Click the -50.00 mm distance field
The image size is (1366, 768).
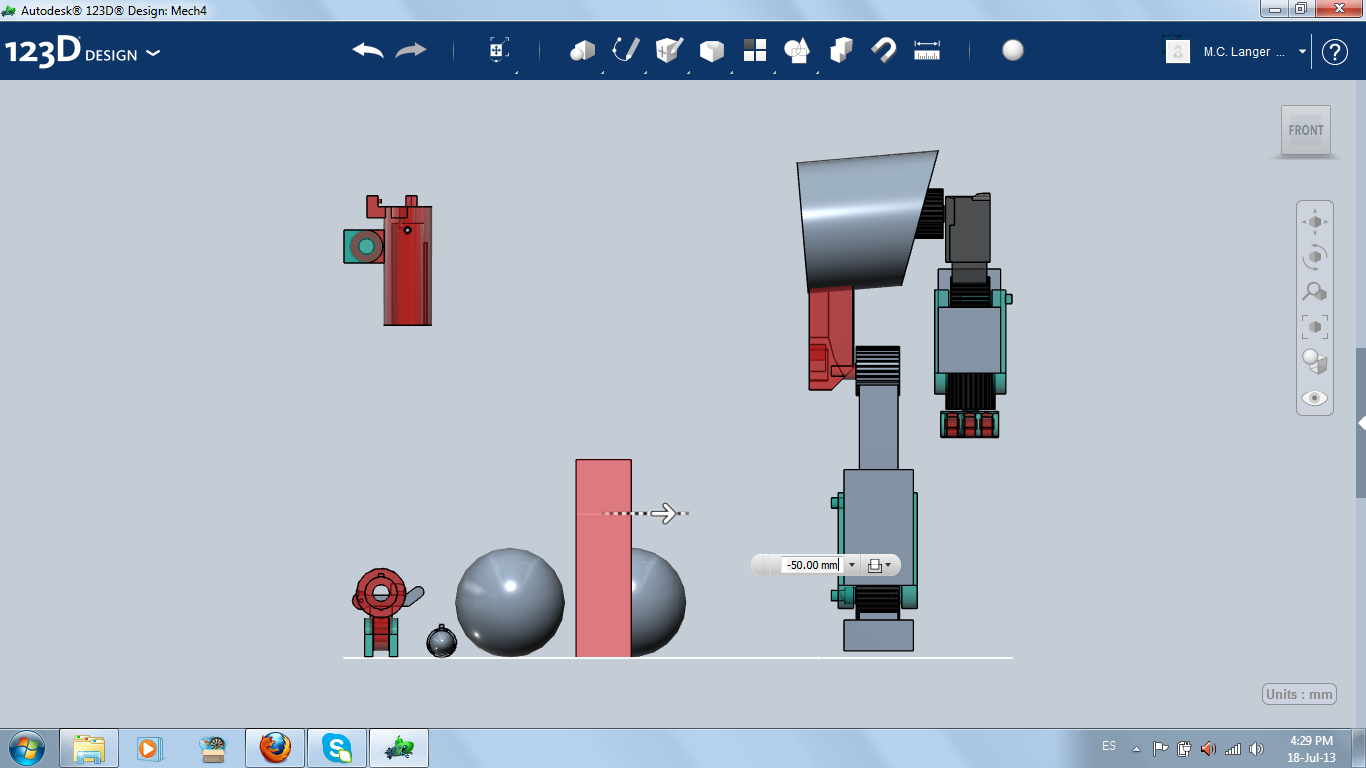(811, 565)
